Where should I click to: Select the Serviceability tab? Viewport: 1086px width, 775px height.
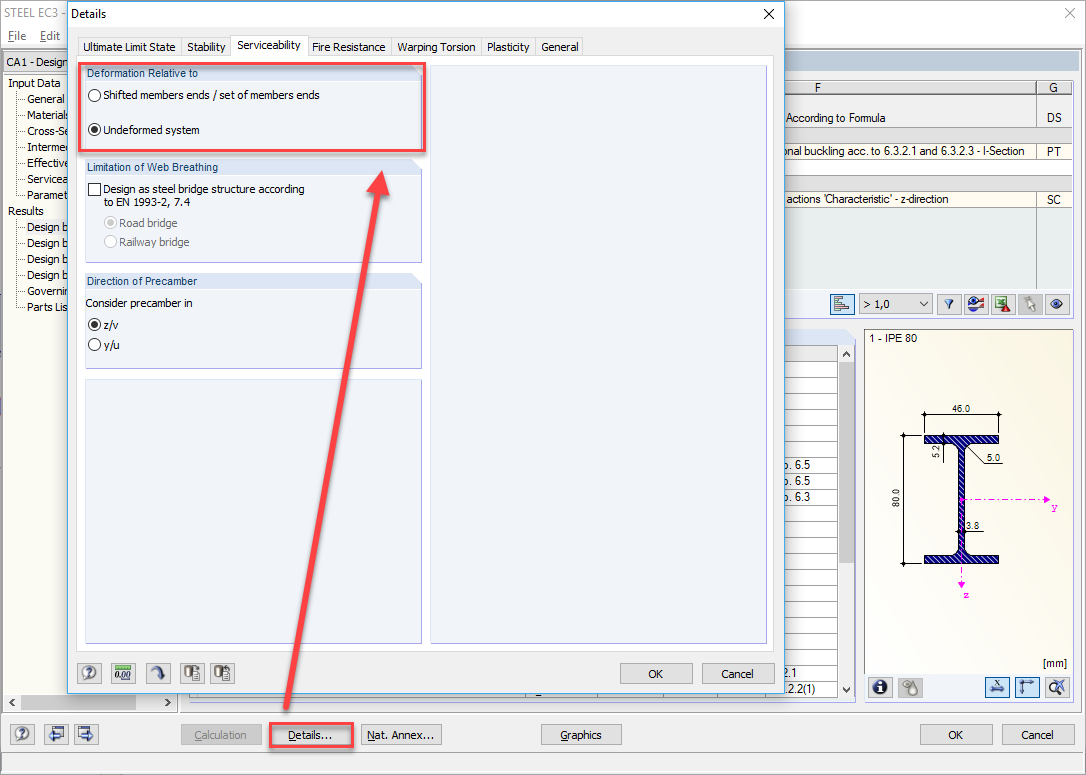pos(269,45)
